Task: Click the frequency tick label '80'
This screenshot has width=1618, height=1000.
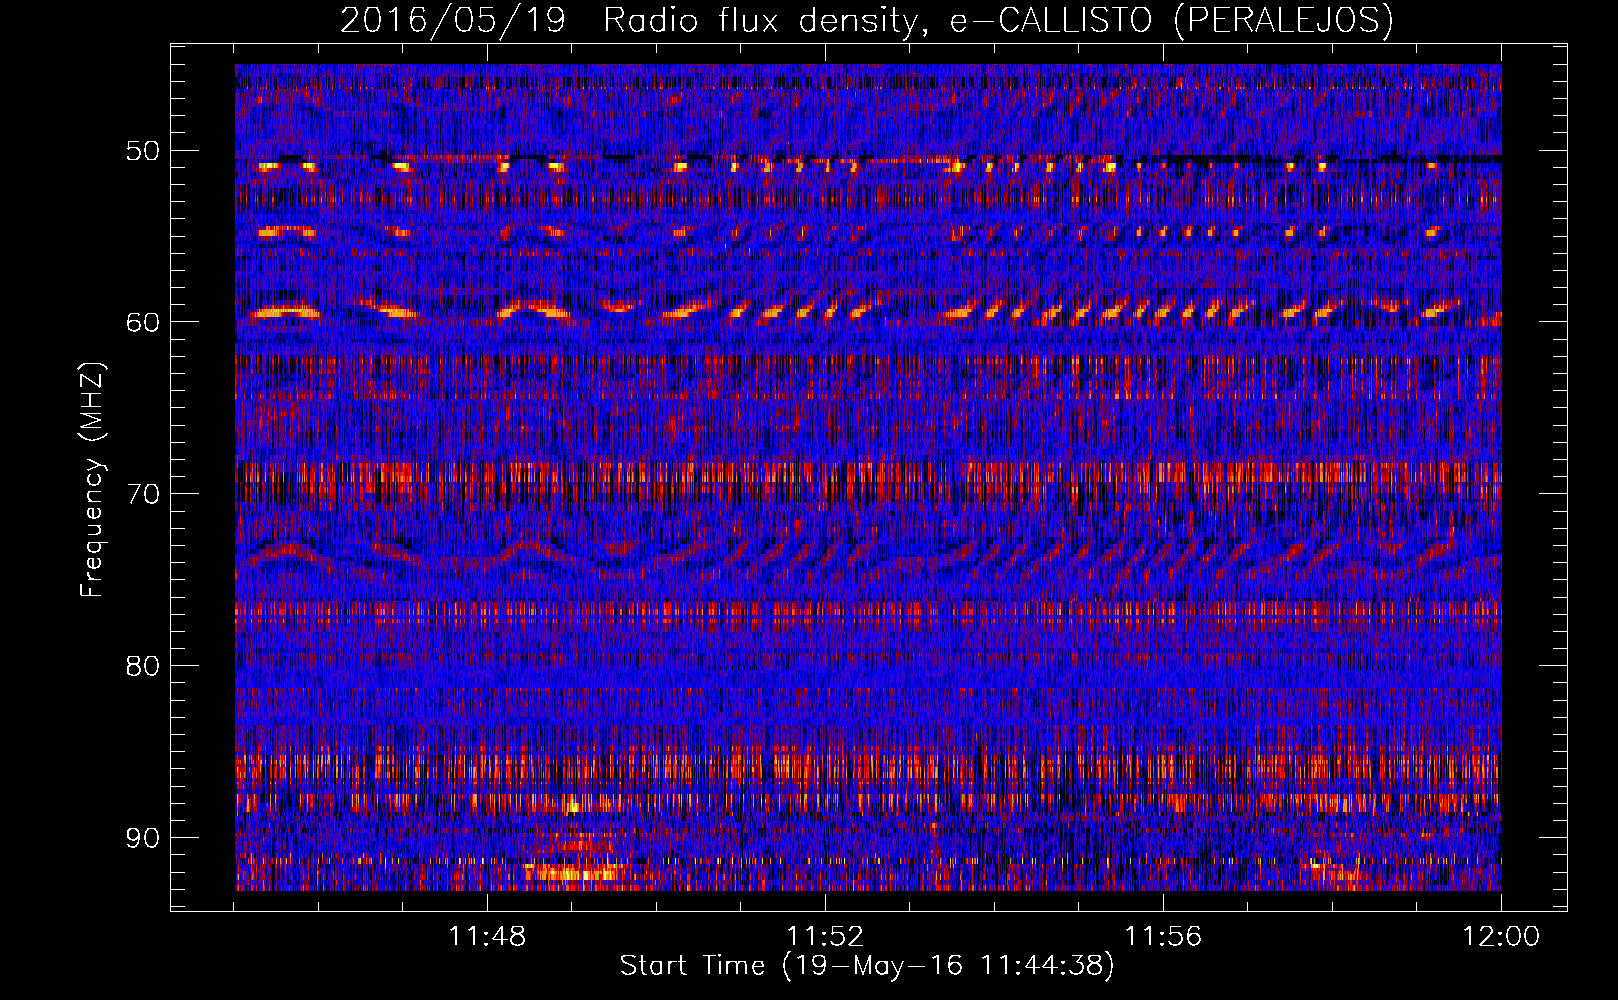Action: pyautogui.click(x=143, y=665)
